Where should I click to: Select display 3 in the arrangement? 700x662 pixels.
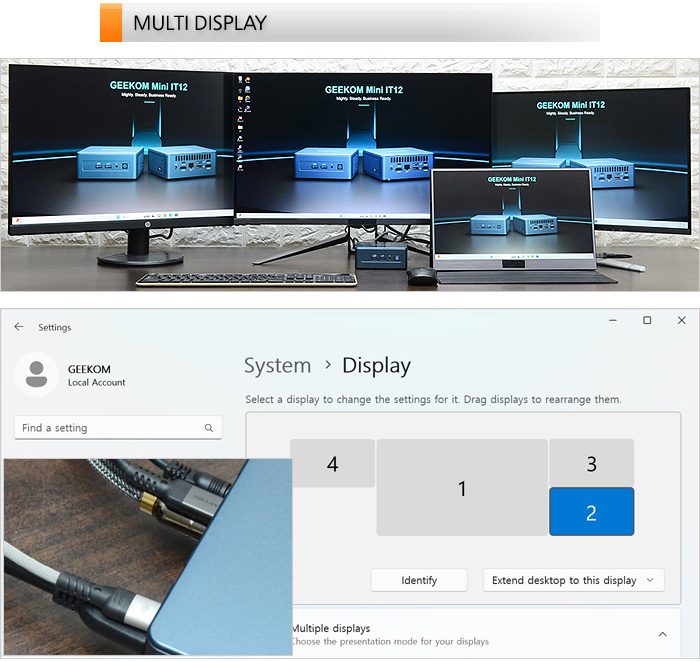pyautogui.click(x=592, y=463)
